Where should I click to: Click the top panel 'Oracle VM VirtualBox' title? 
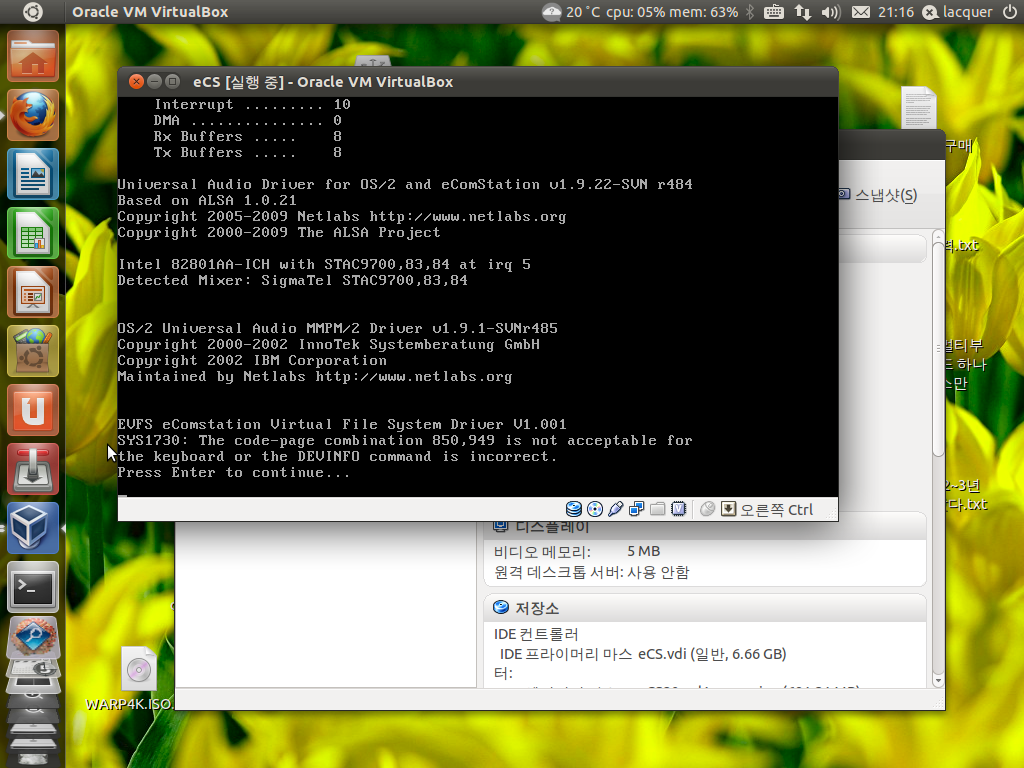[150, 12]
